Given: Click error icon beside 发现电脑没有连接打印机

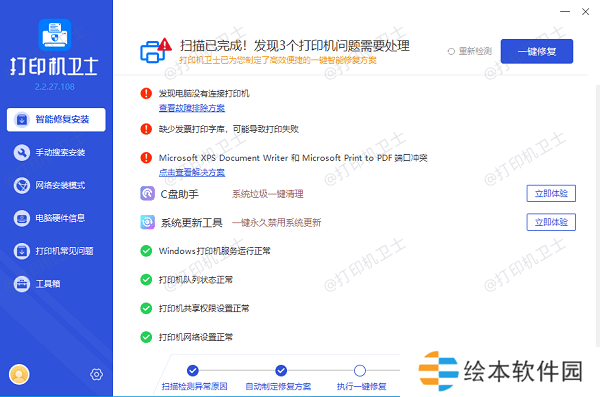Looking at the screenshot, I should tap(146, 93).
